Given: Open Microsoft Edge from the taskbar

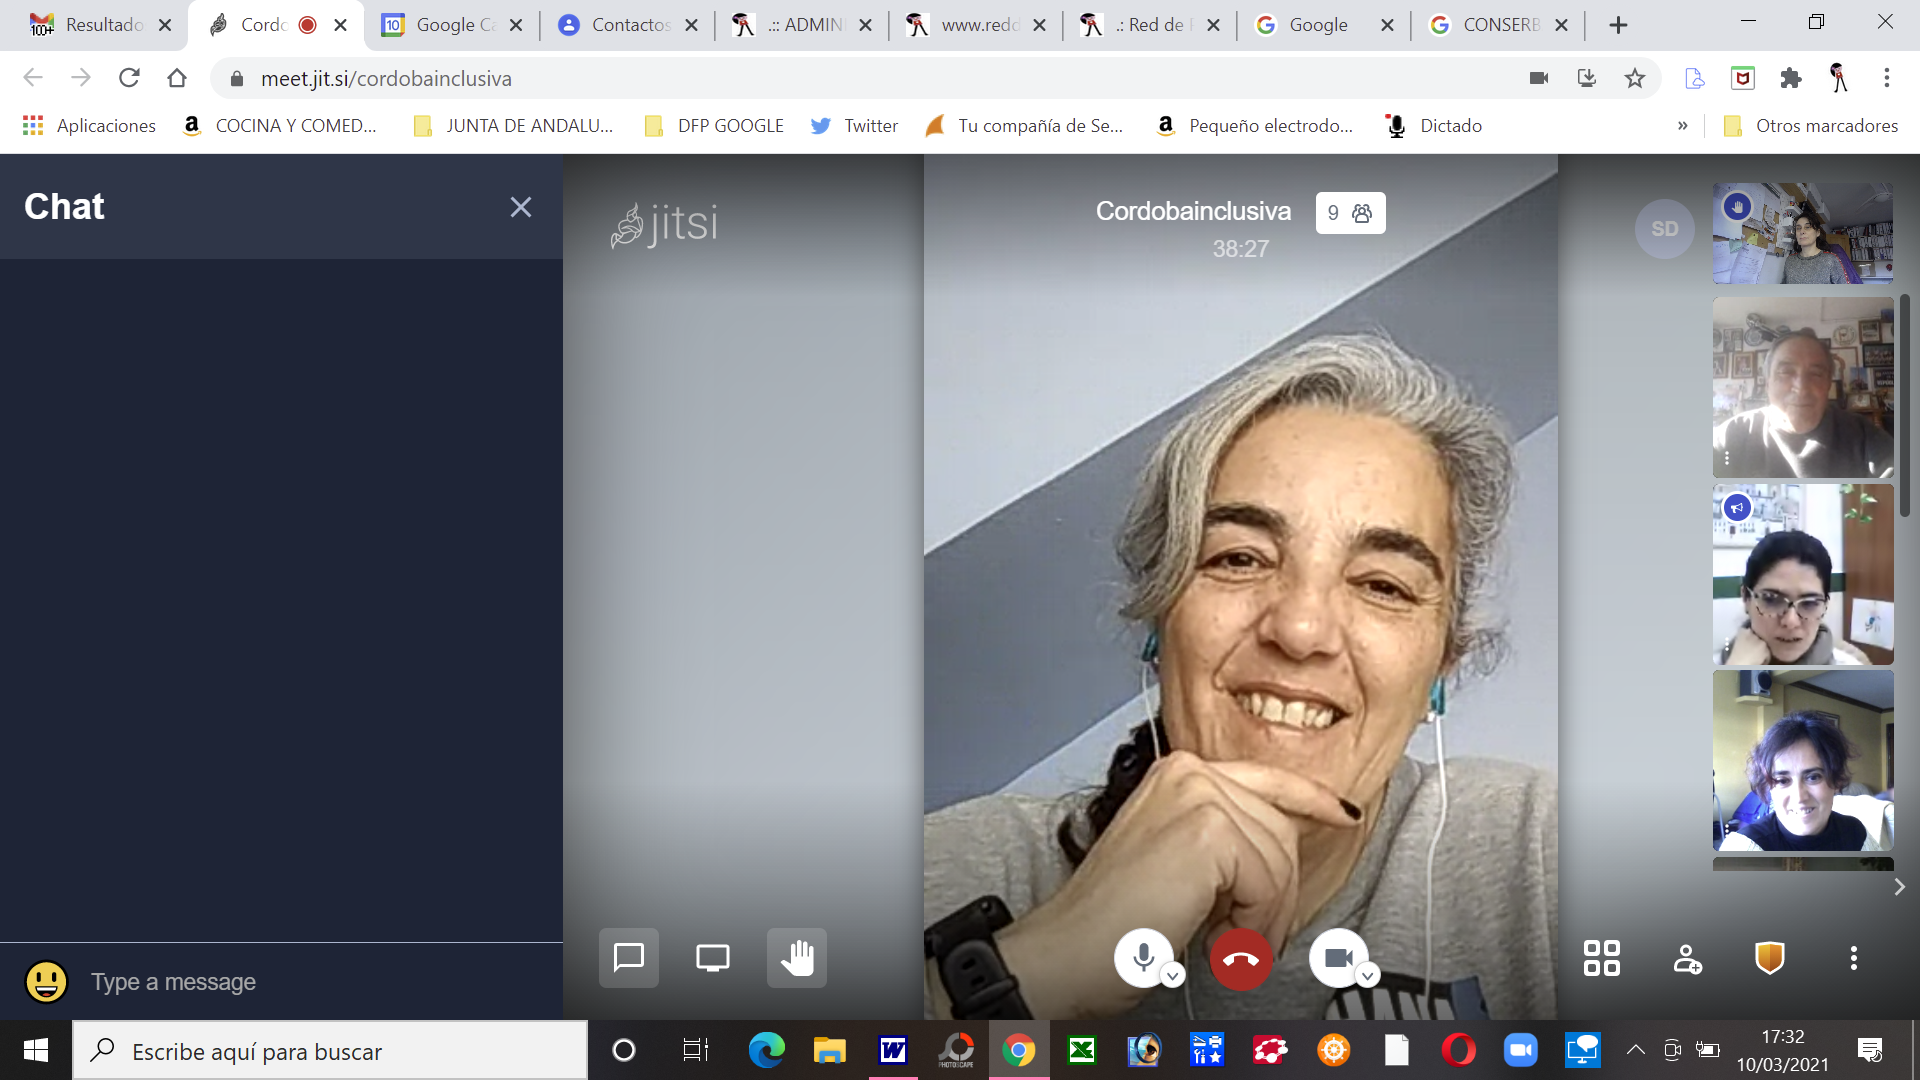Looking at the screenshot, I should [x=767, y=1050].
